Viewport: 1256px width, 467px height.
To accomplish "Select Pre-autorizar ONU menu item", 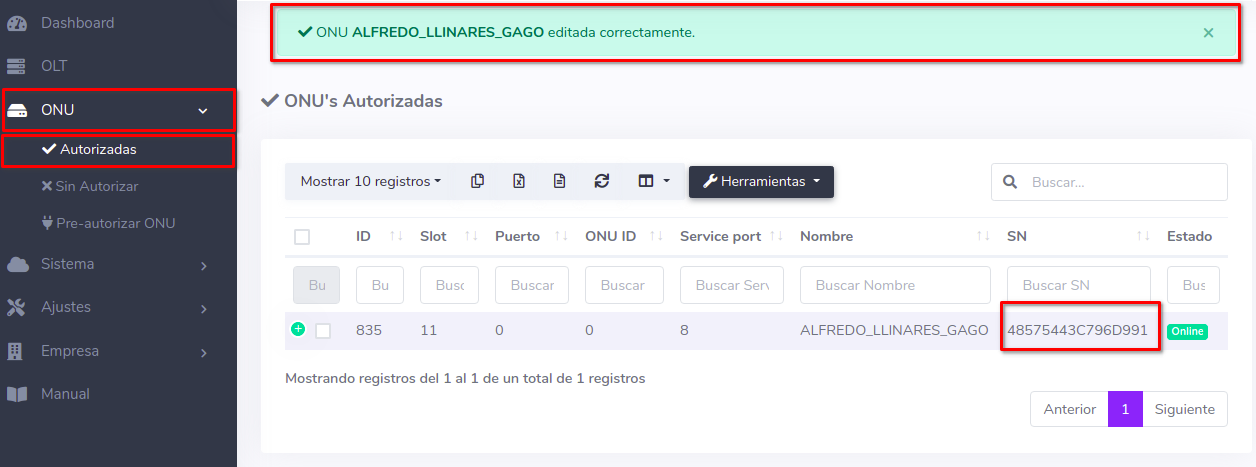I will coord(115,223).
